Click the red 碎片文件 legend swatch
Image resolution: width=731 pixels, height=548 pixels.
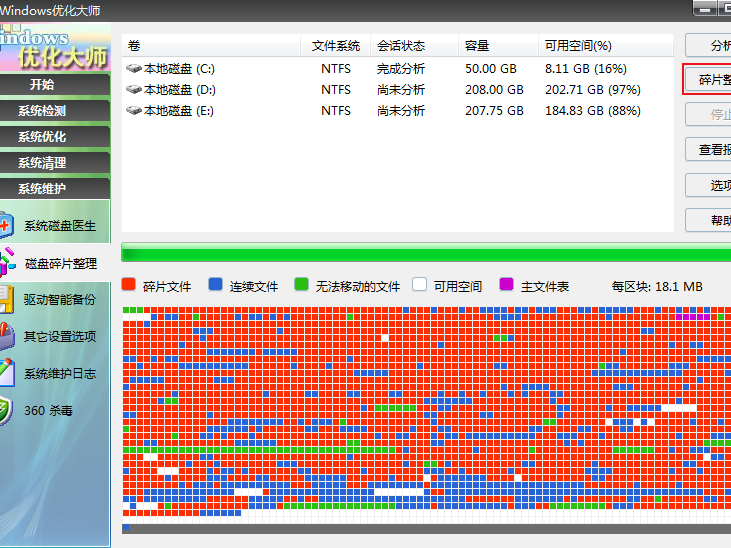[129, 284]
